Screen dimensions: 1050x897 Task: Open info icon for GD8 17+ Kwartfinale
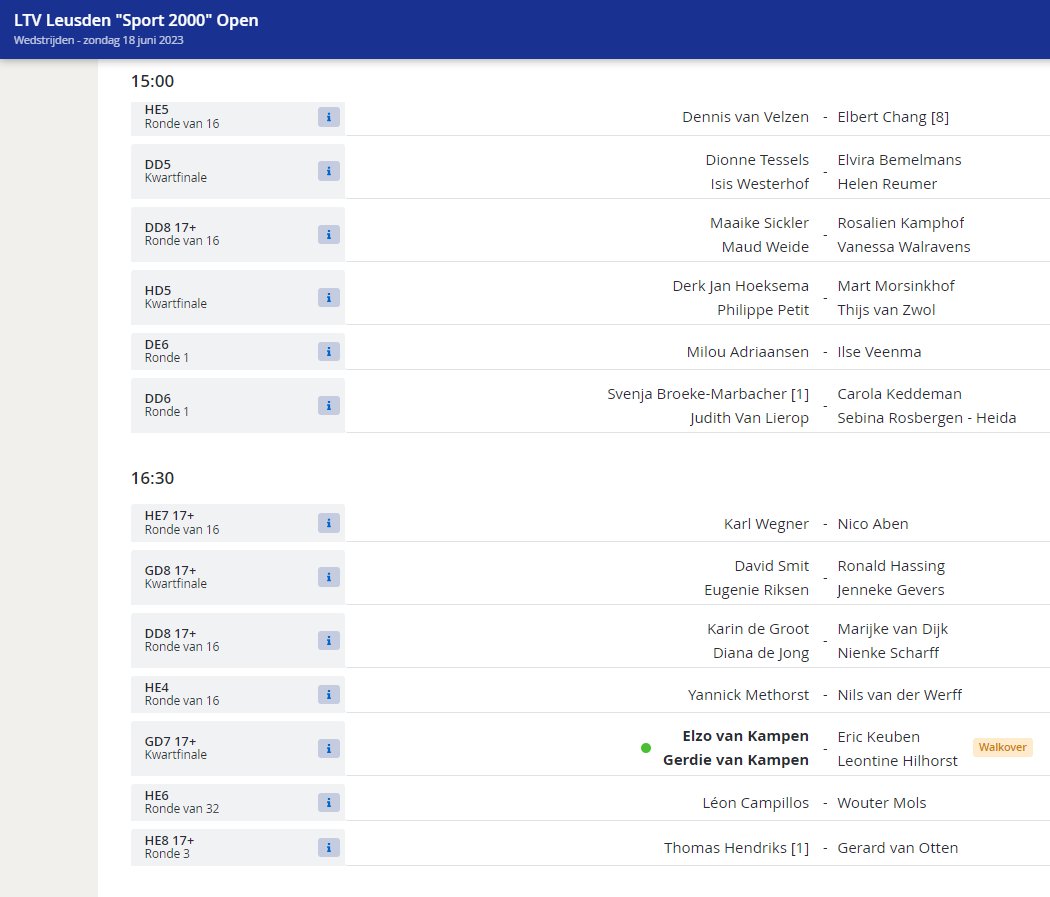point(328,577)
